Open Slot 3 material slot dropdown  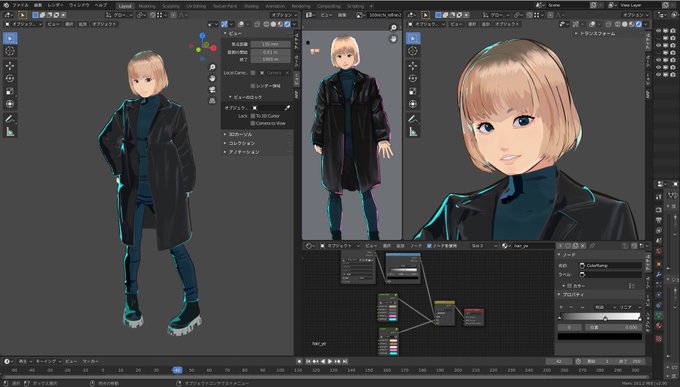483,246
